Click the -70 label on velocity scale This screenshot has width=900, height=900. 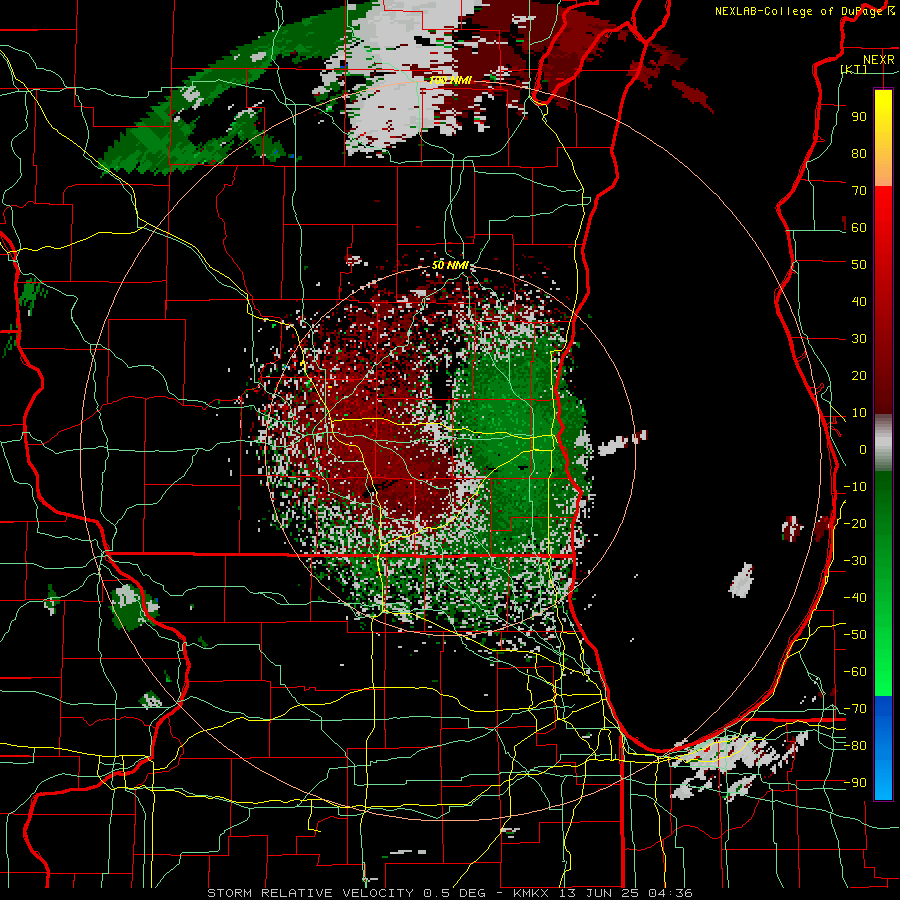point(855,709)
